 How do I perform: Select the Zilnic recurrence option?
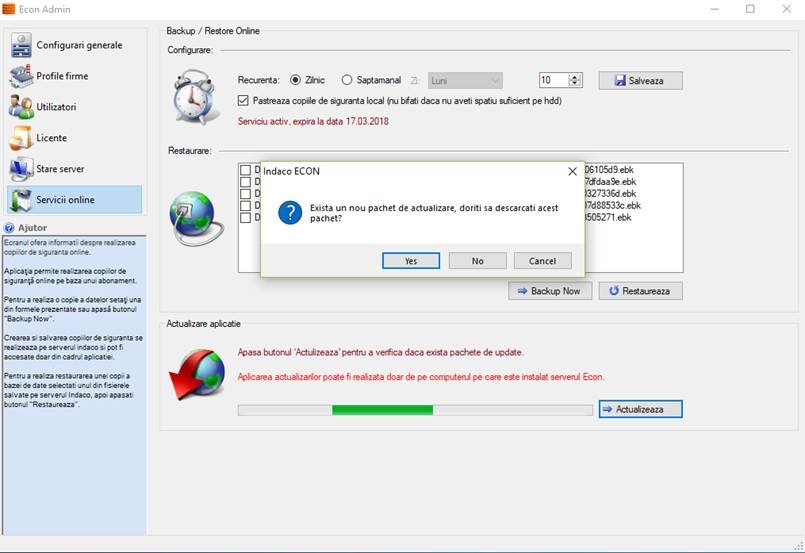[308, 80]
